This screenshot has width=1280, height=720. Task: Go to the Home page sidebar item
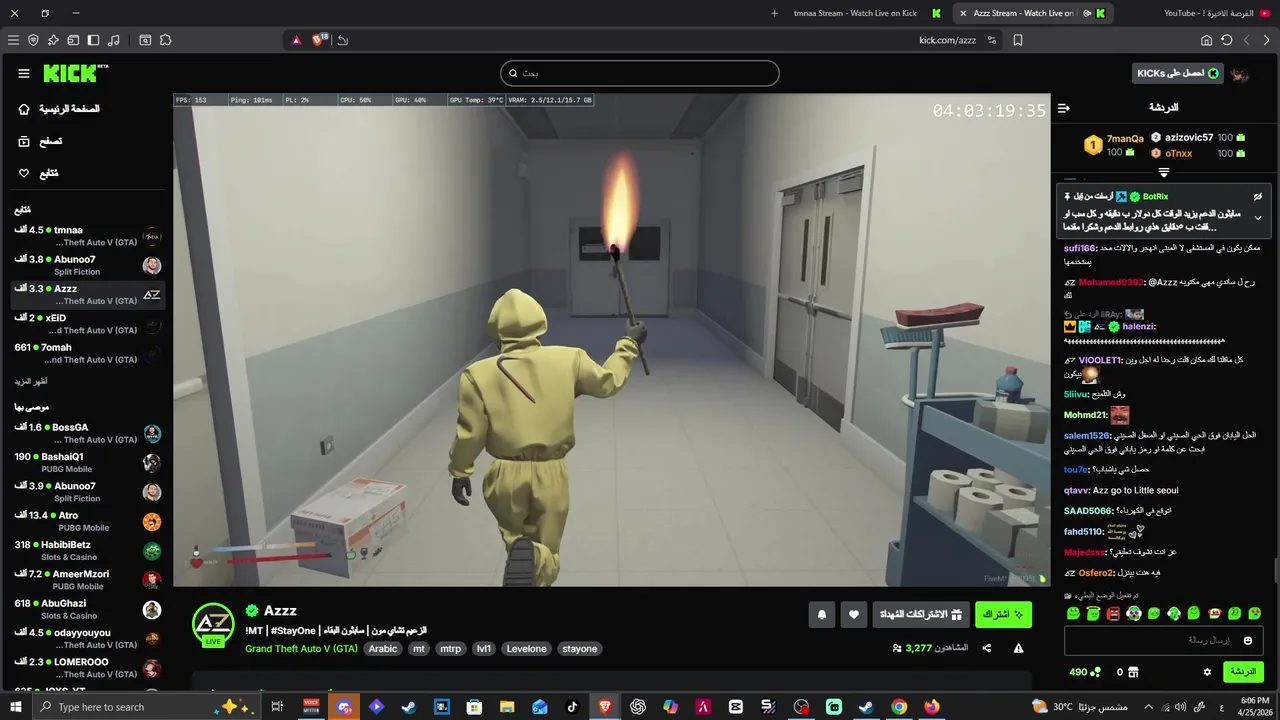(60, 109)
